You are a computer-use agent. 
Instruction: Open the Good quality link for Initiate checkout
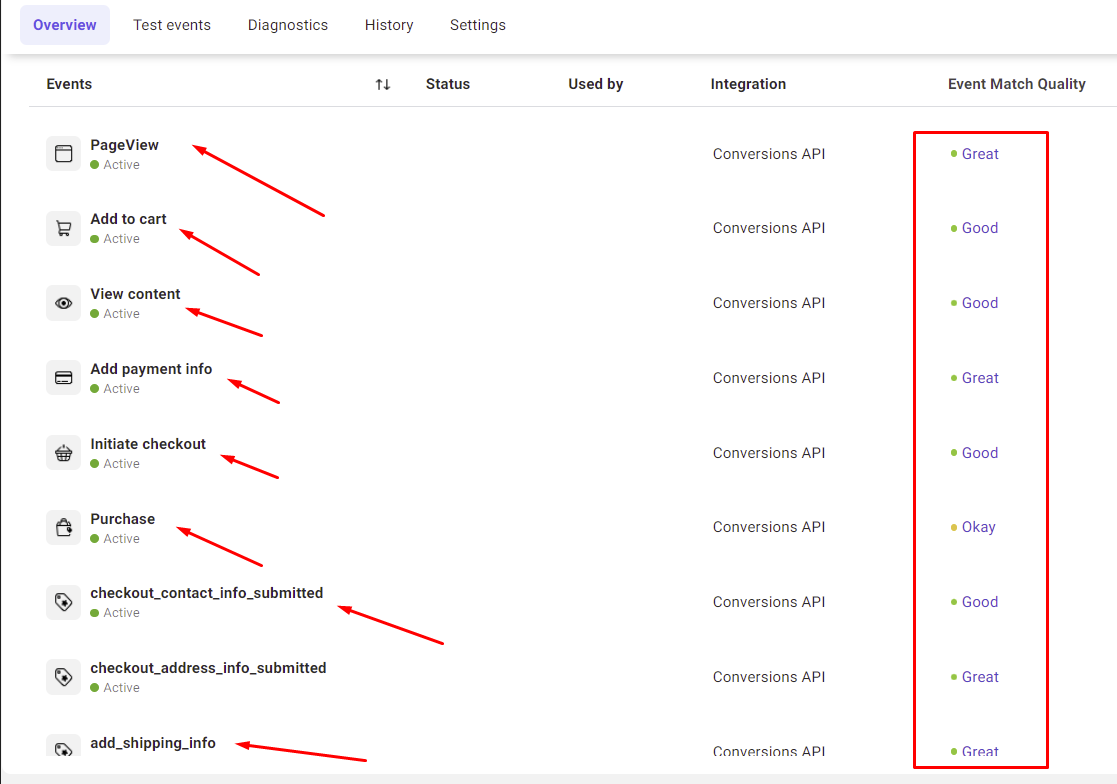tap(980, 453)
